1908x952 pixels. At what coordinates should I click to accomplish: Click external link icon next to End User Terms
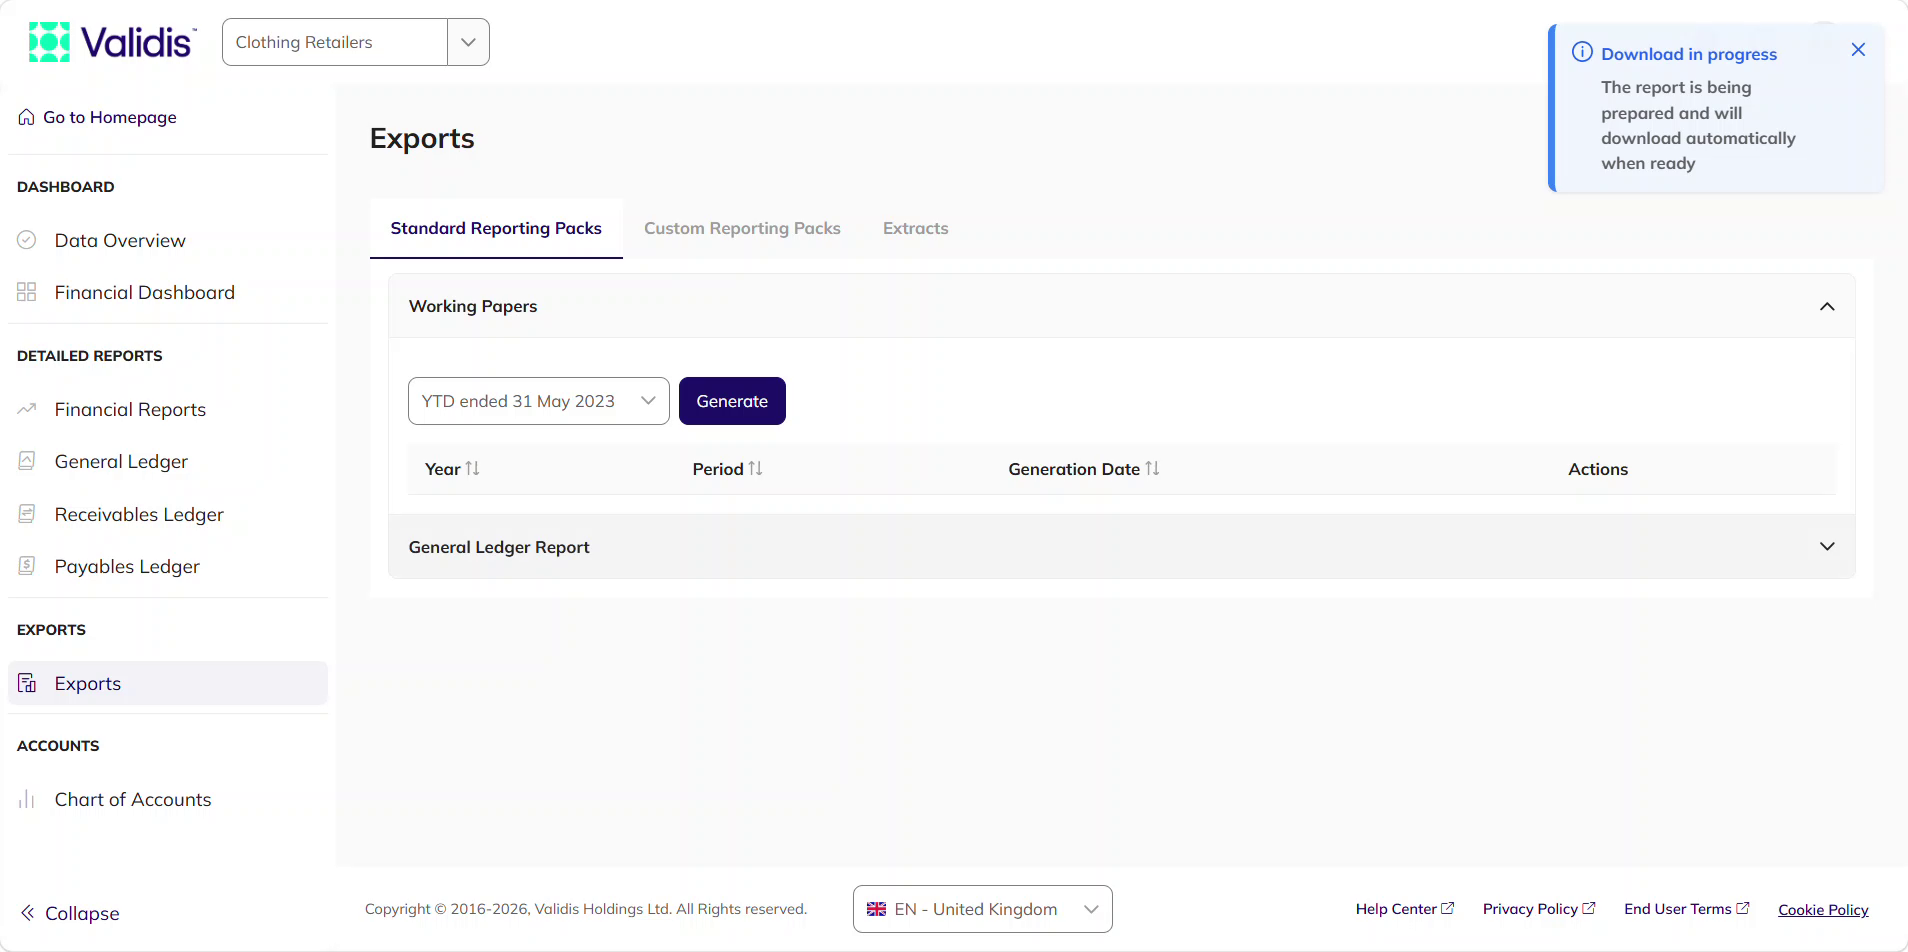pos(1743,908)
